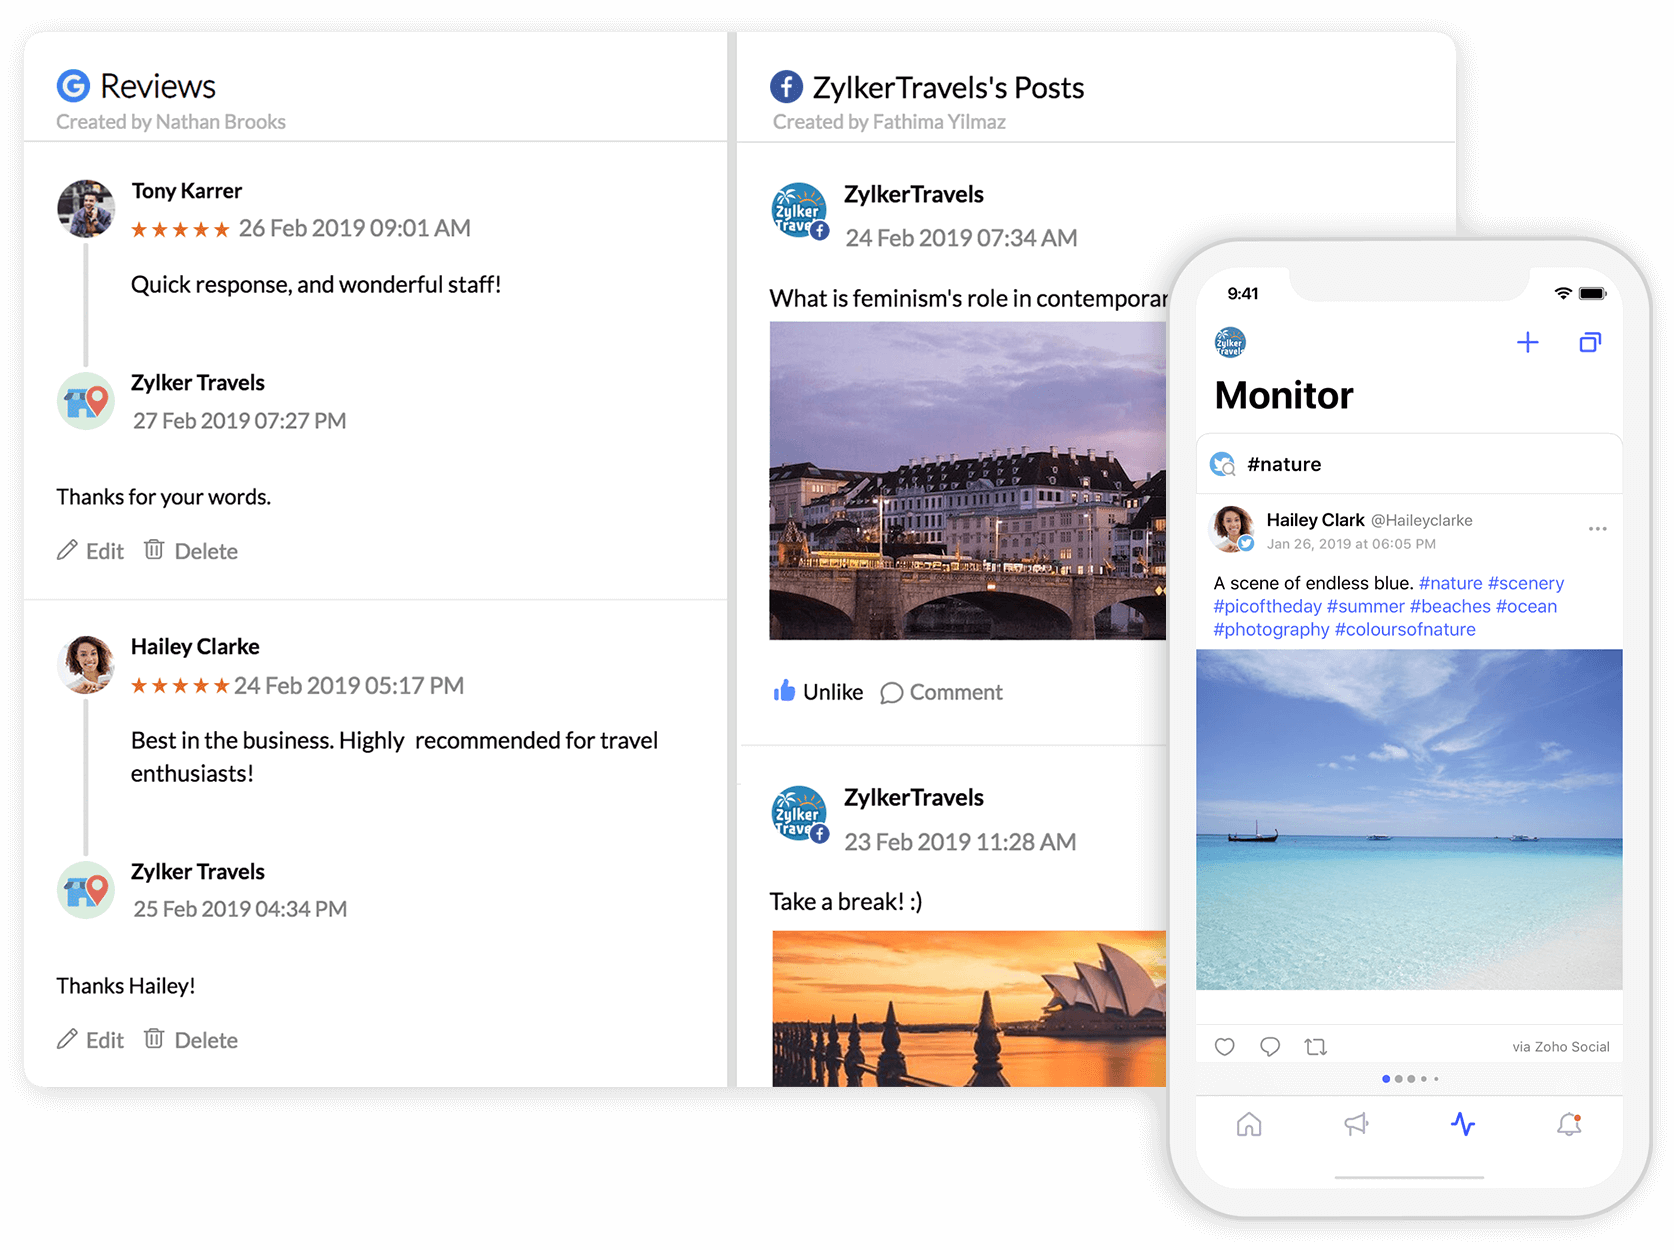Click Hailey Clarke's five-star rating

click(x=181, y=686)
